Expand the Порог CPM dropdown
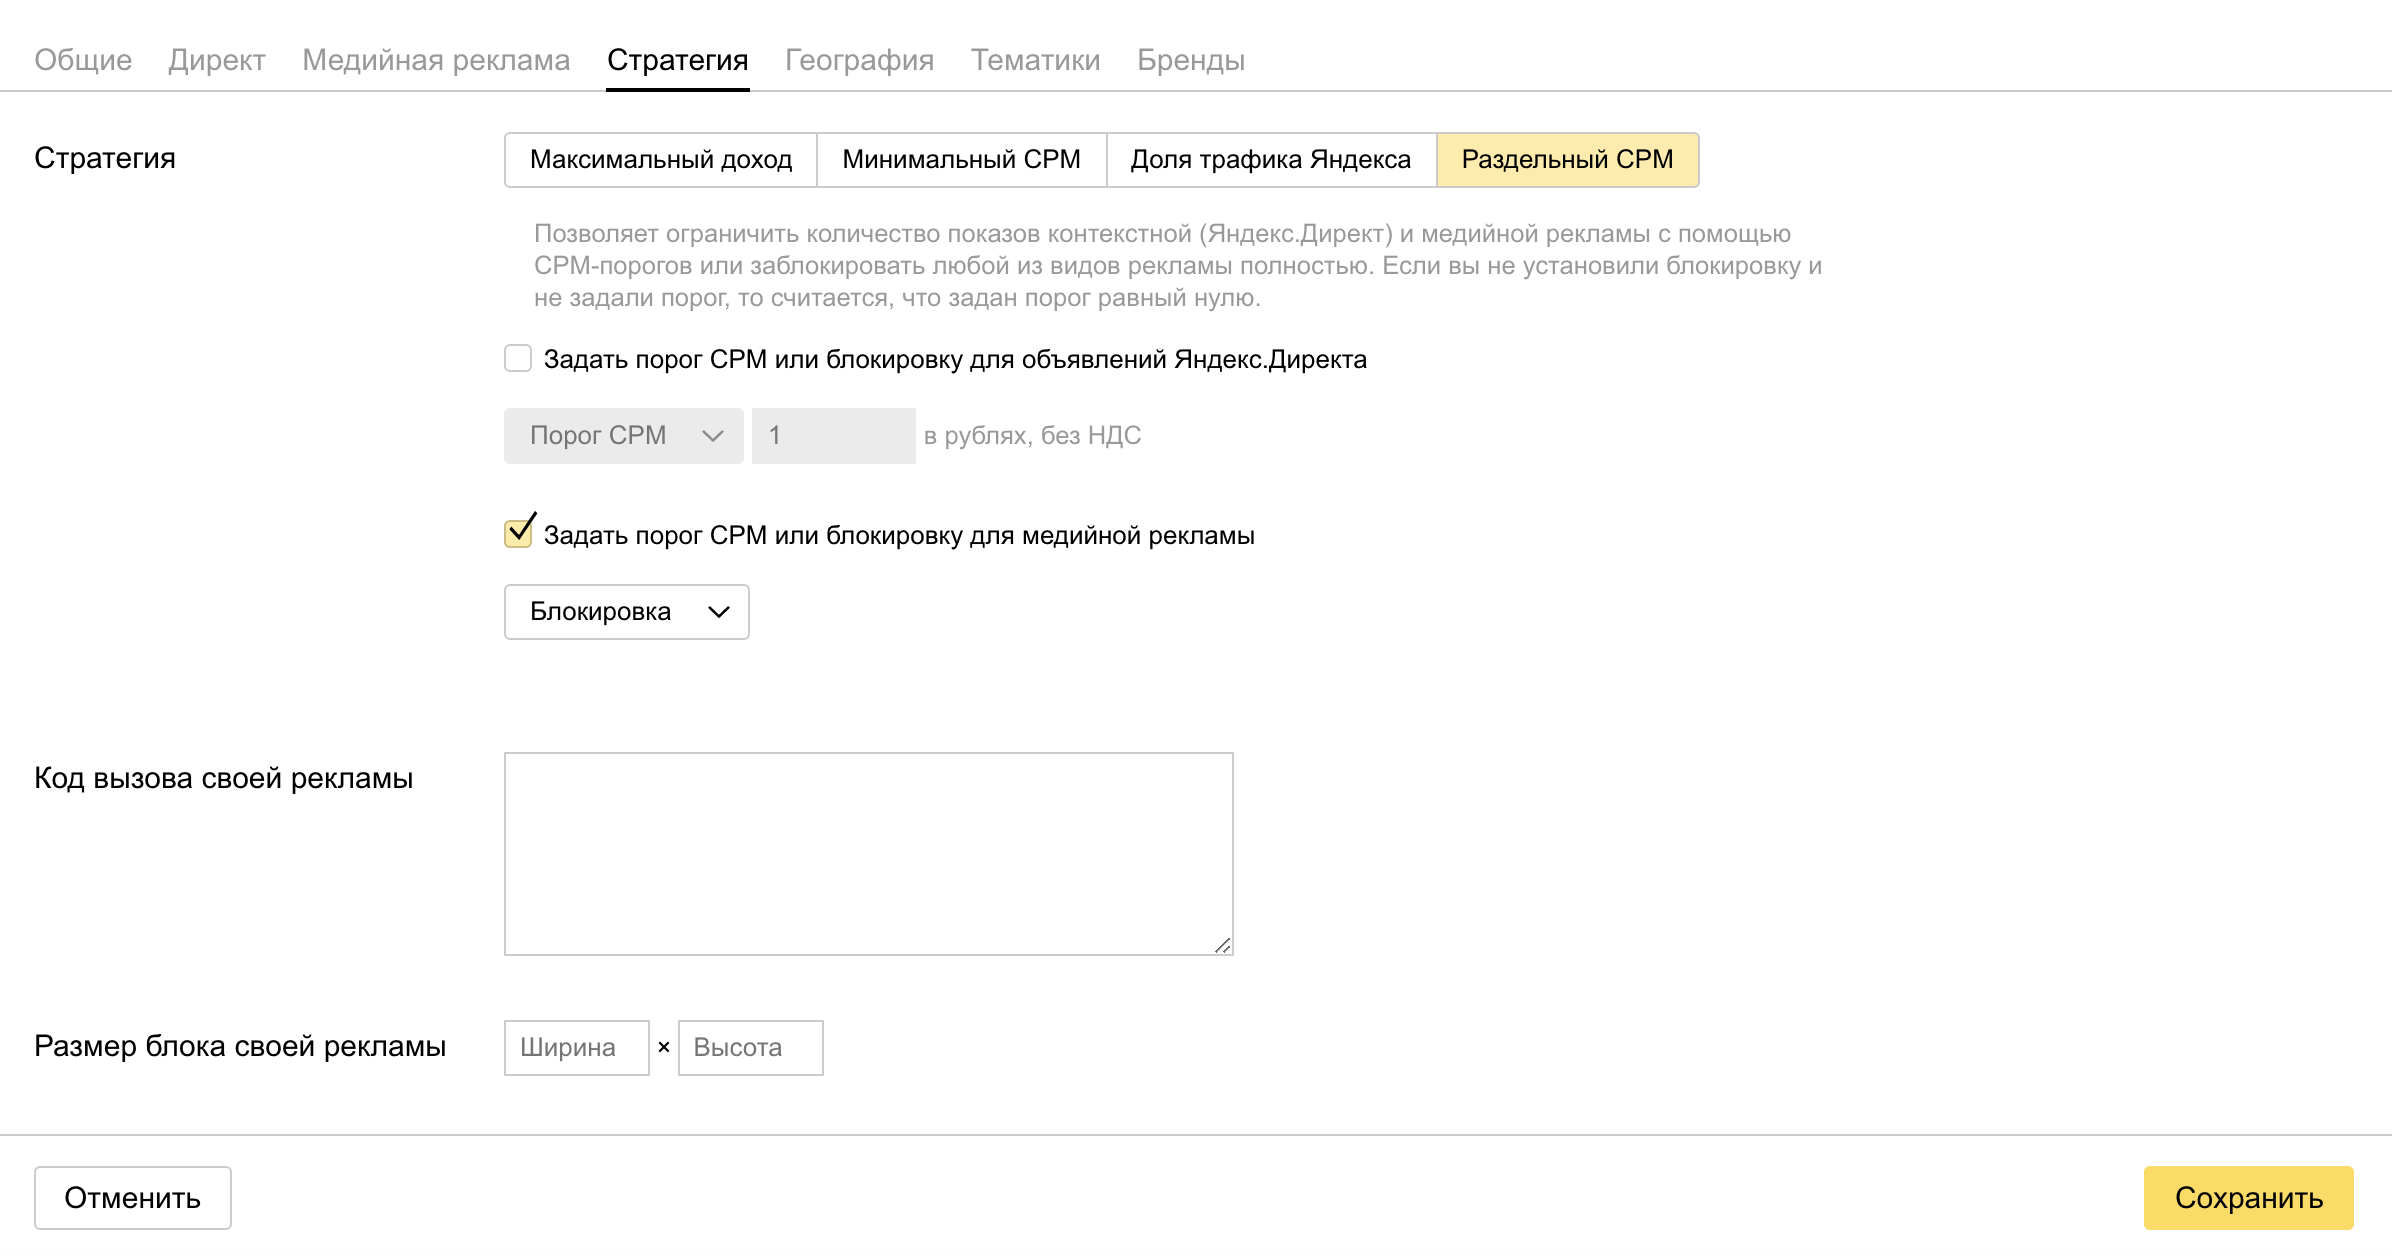 [624, 436]
